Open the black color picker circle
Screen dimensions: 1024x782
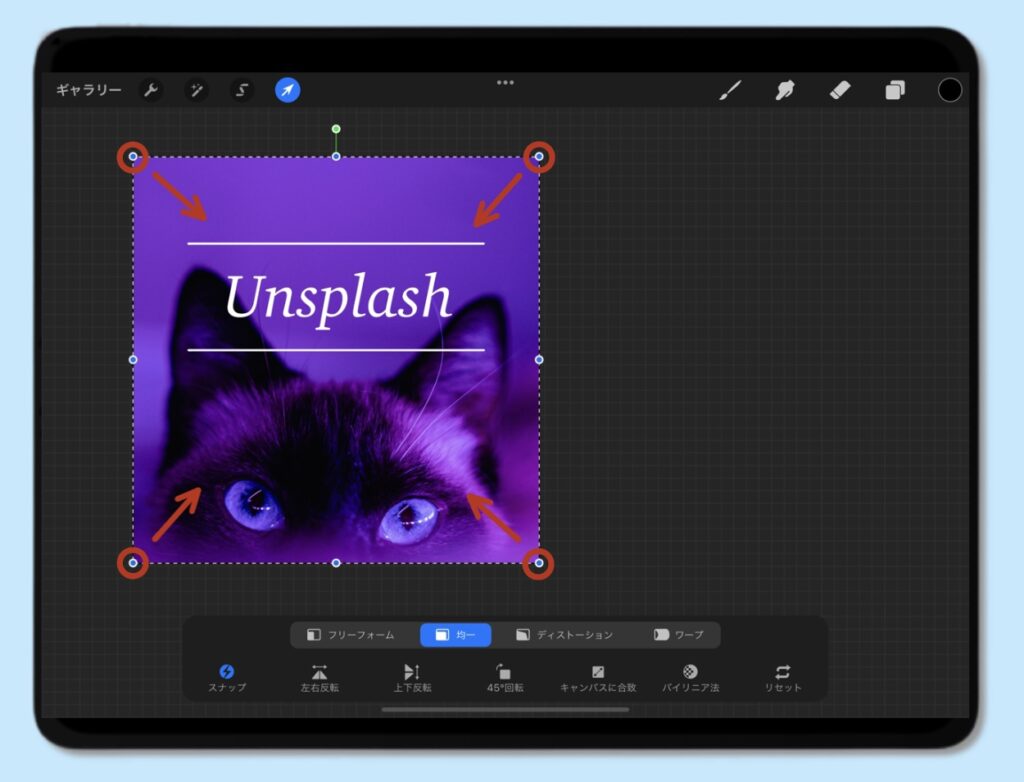point(950,90)
